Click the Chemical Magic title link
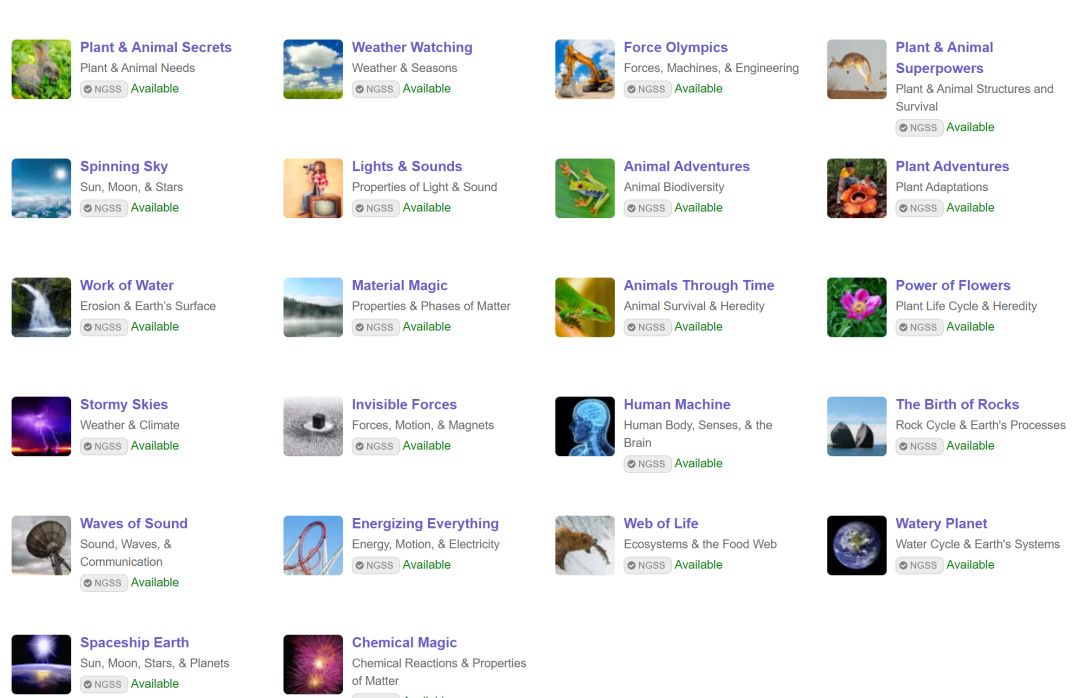 pos(404,643)
